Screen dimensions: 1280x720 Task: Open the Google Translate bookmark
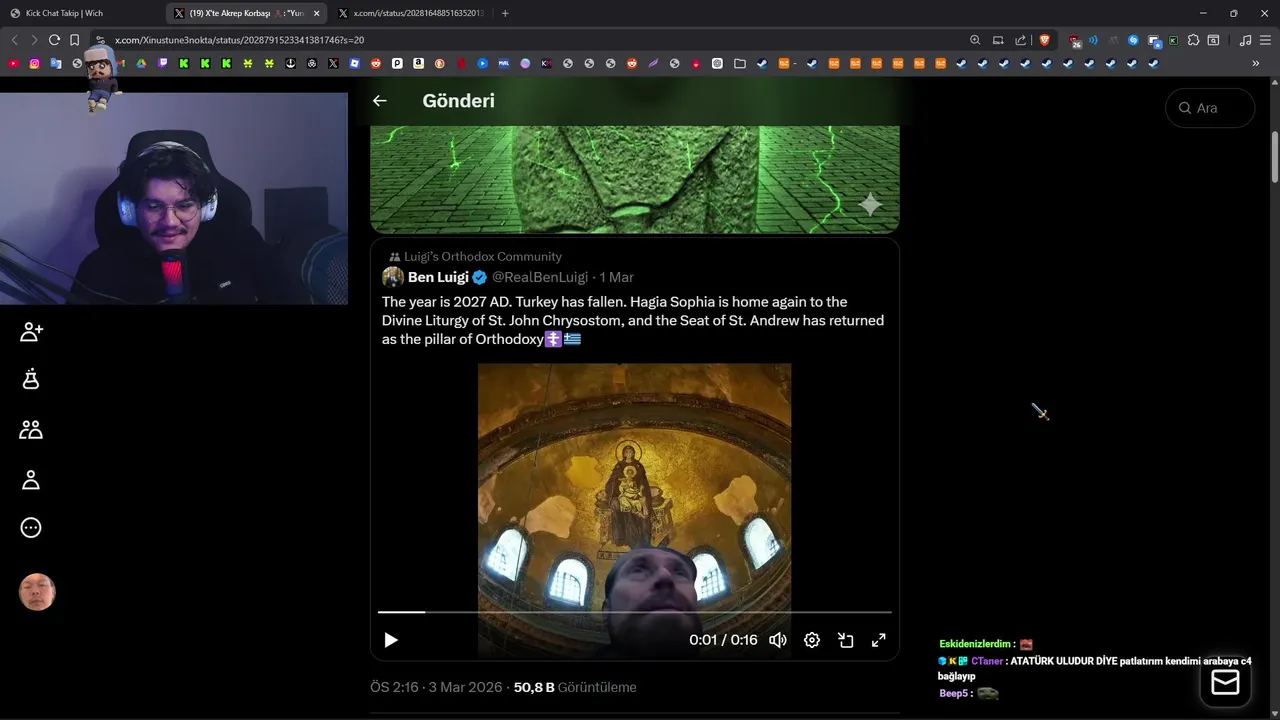pyautogui.click(x=56, y=63)
